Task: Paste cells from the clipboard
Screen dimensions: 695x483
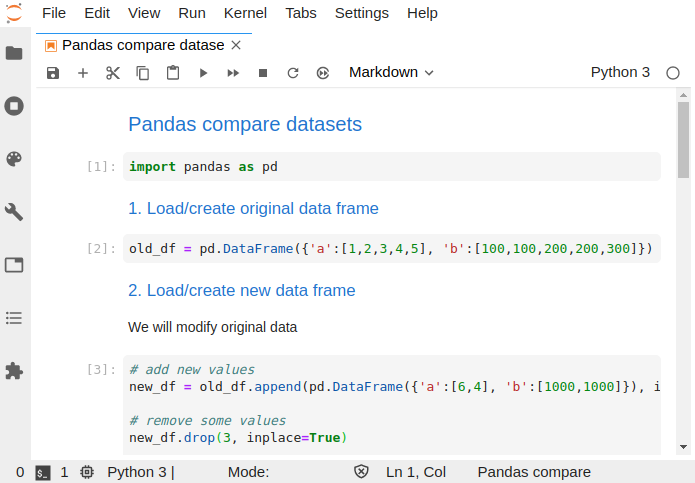Action: 173,73
